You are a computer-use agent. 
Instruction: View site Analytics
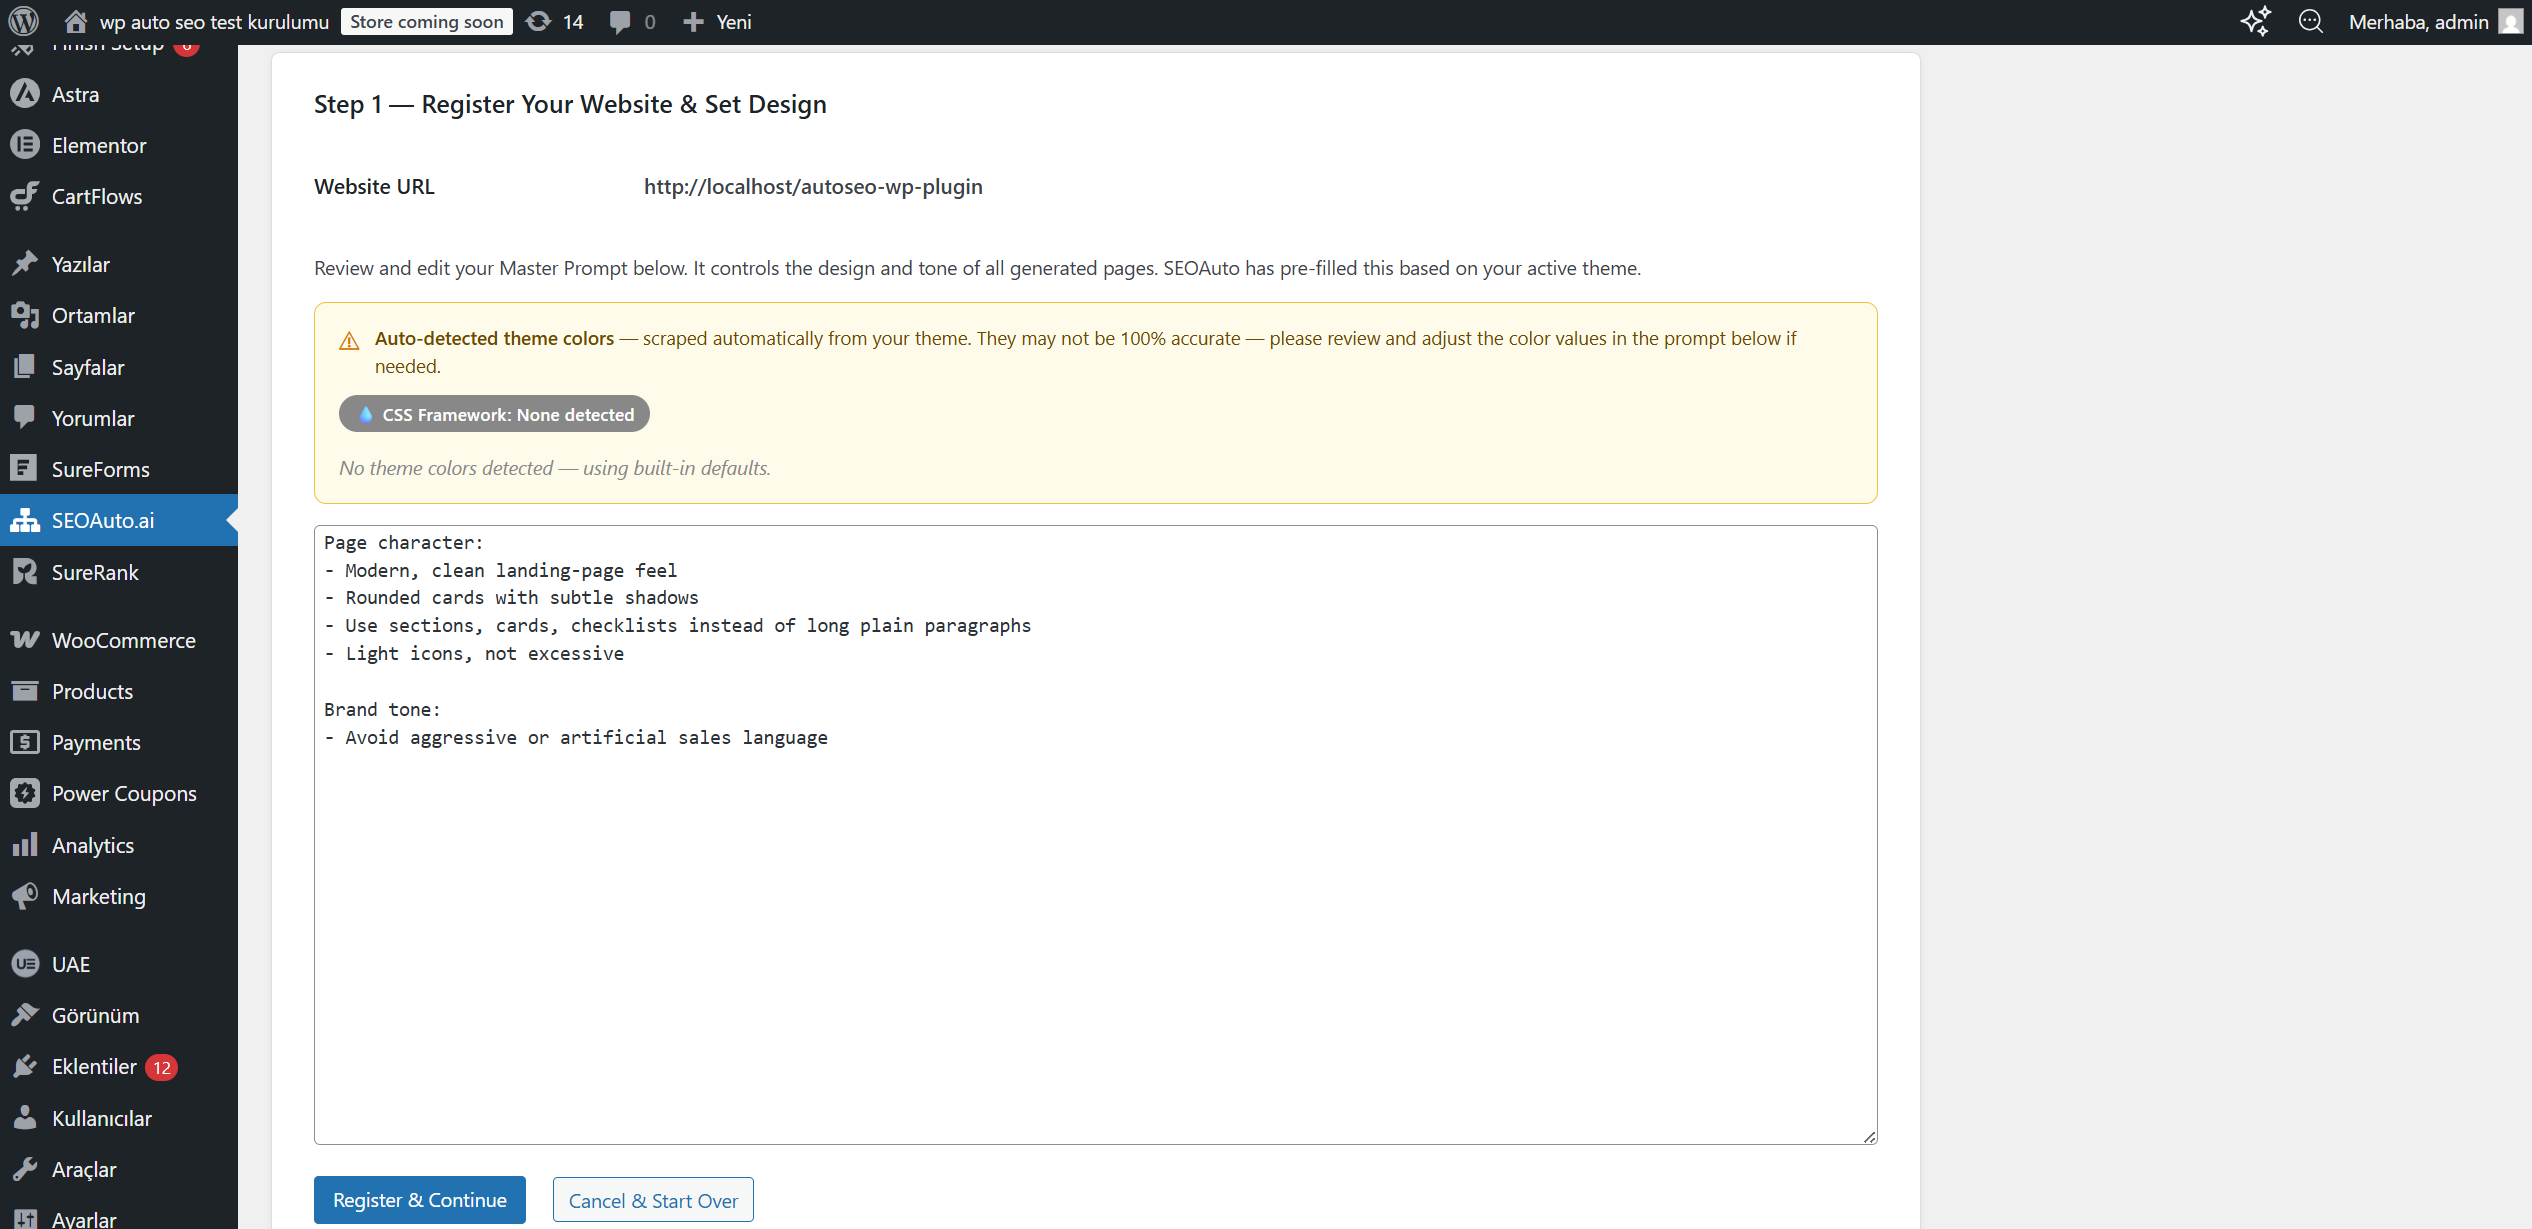93,845
